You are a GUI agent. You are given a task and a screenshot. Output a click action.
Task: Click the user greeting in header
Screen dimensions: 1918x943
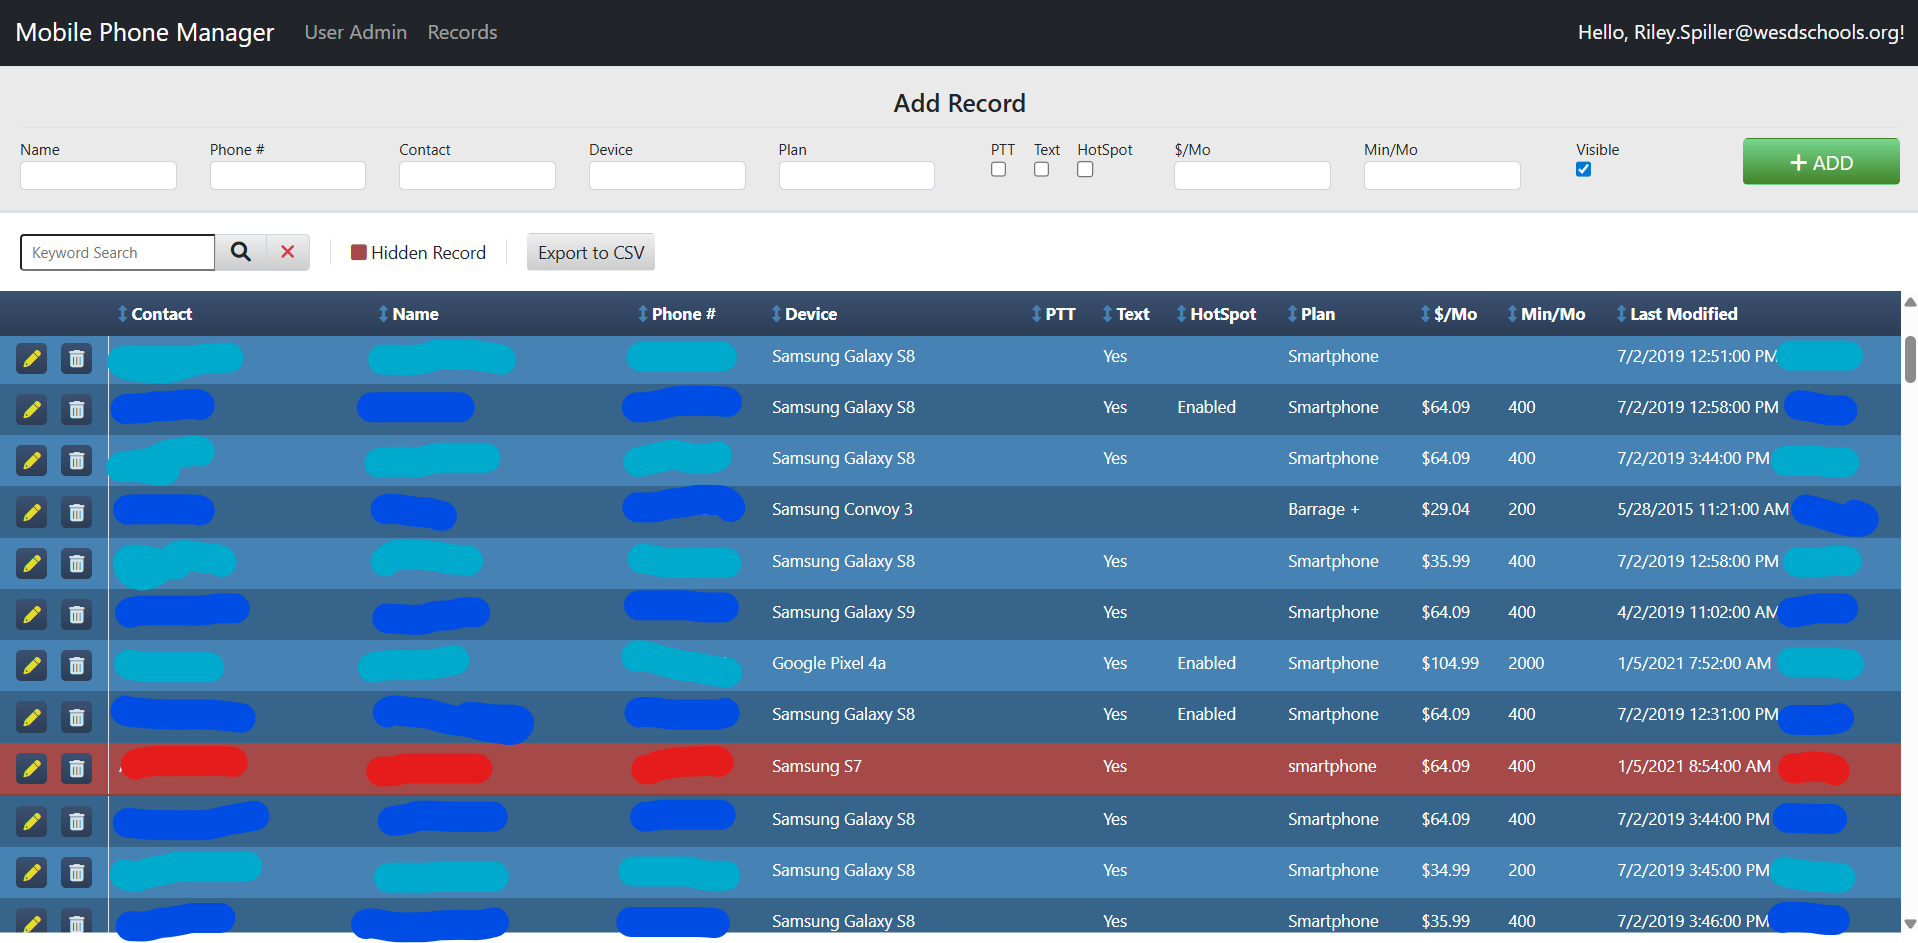click(x=1741, y=32)
